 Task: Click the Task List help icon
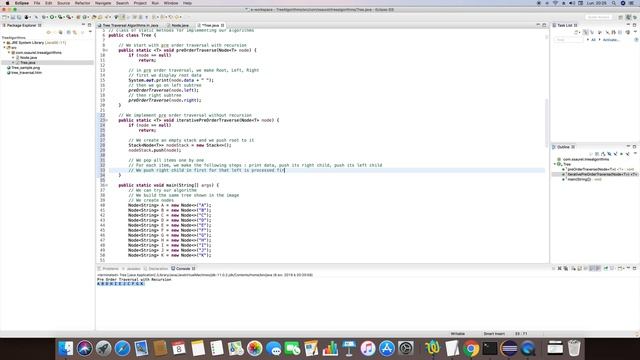coord(636,40)
